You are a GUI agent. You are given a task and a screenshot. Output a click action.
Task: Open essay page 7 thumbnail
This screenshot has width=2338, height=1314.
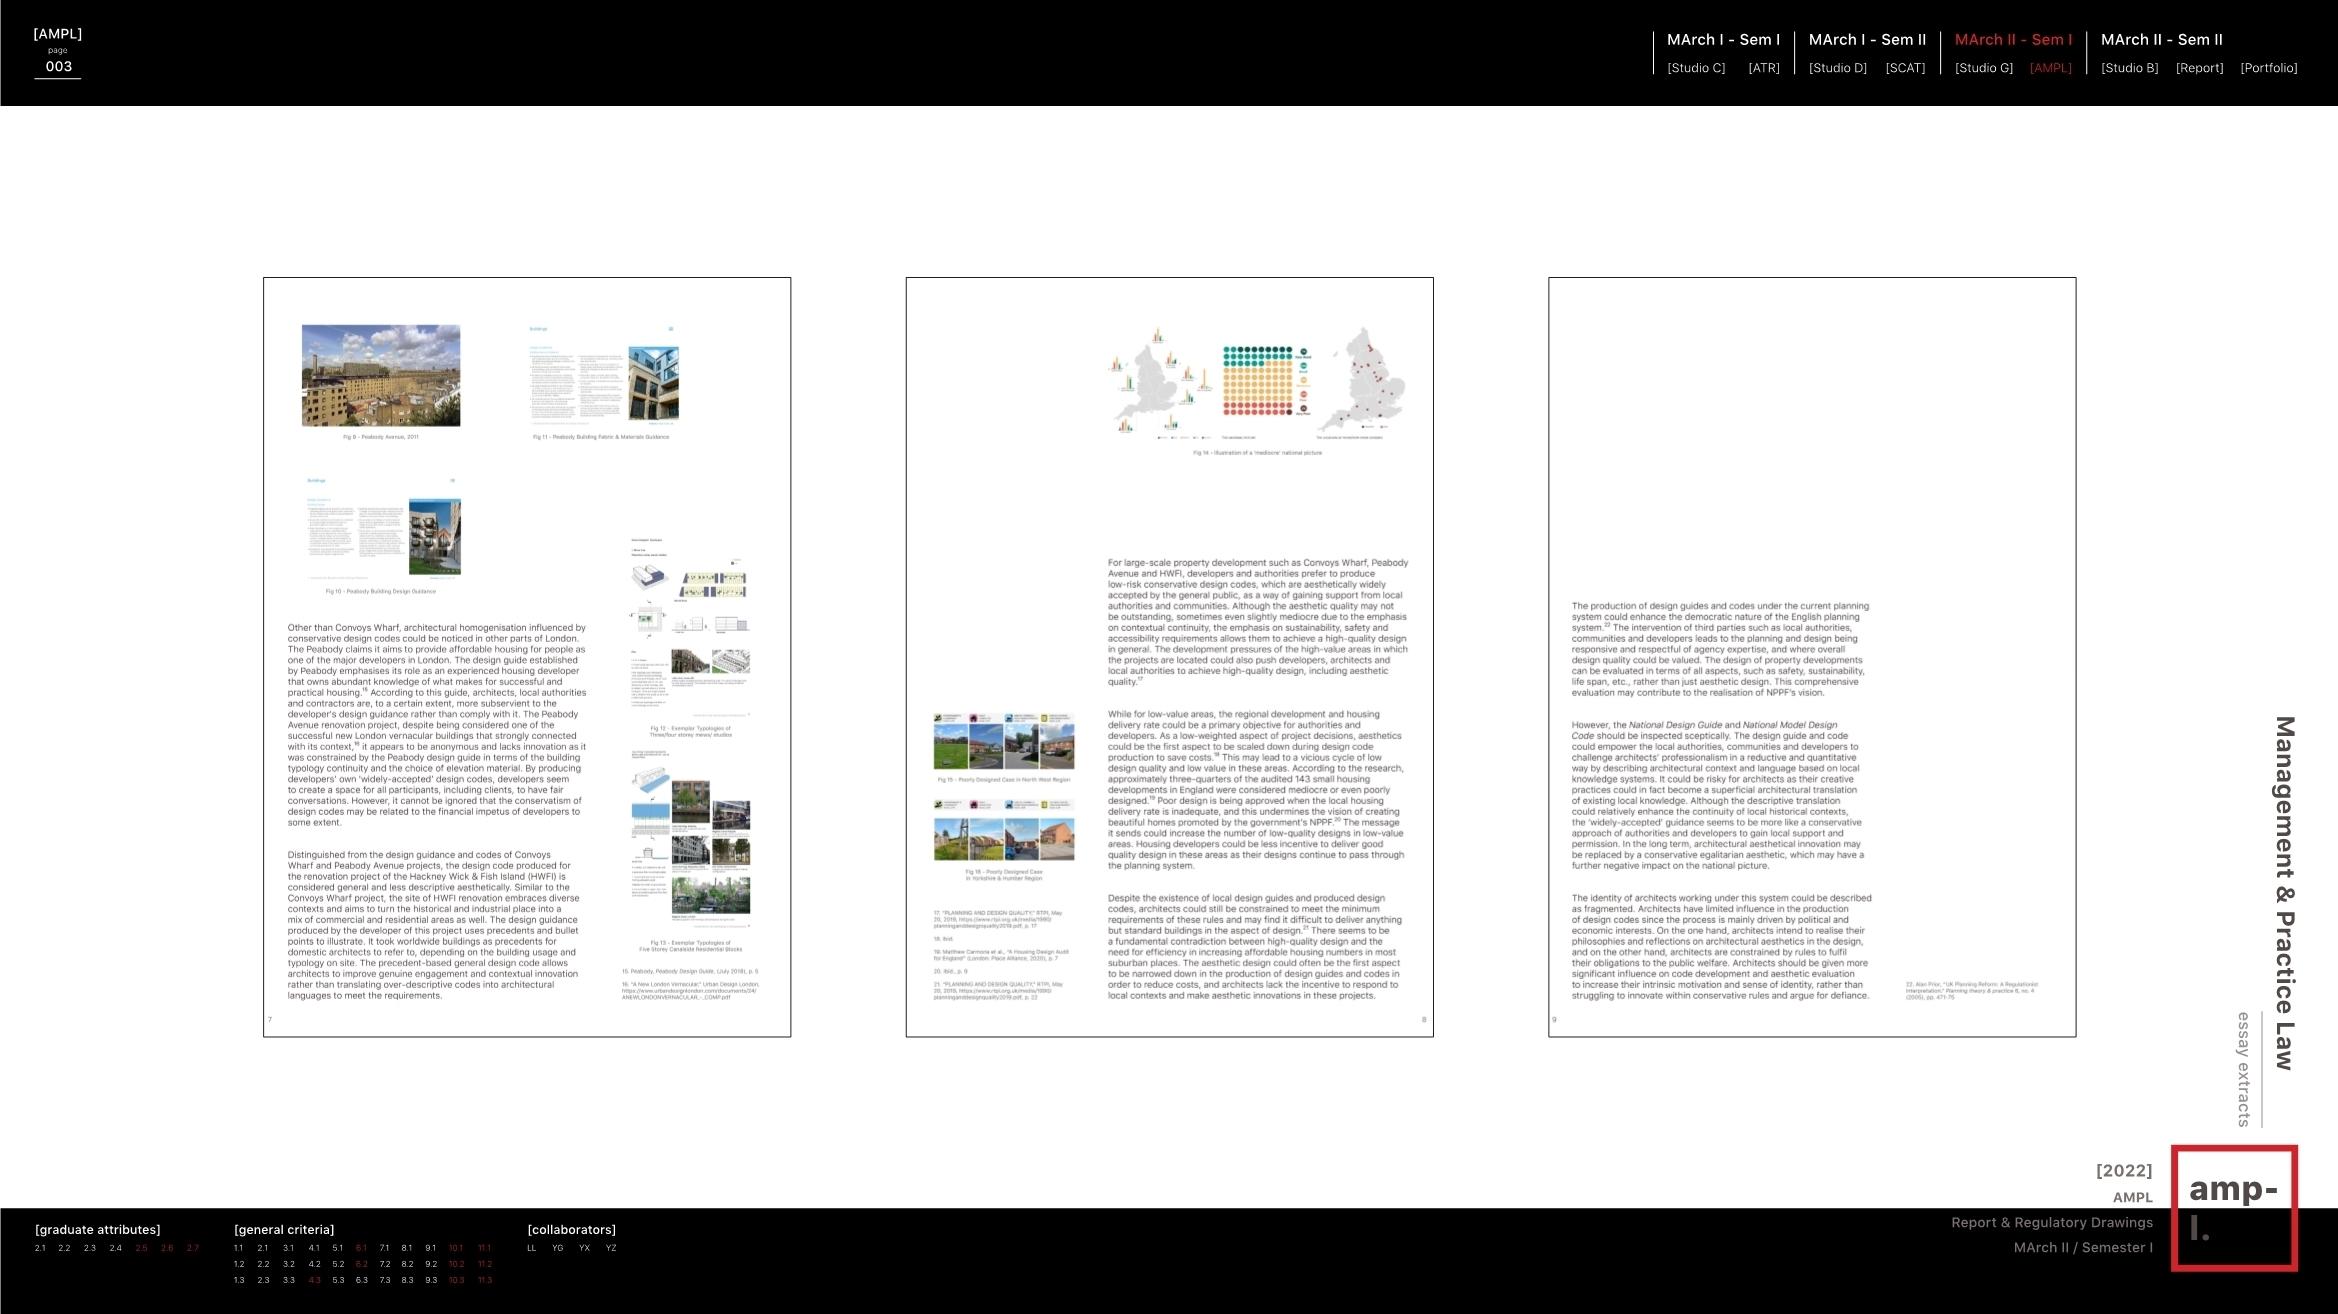tap(527, 657)
